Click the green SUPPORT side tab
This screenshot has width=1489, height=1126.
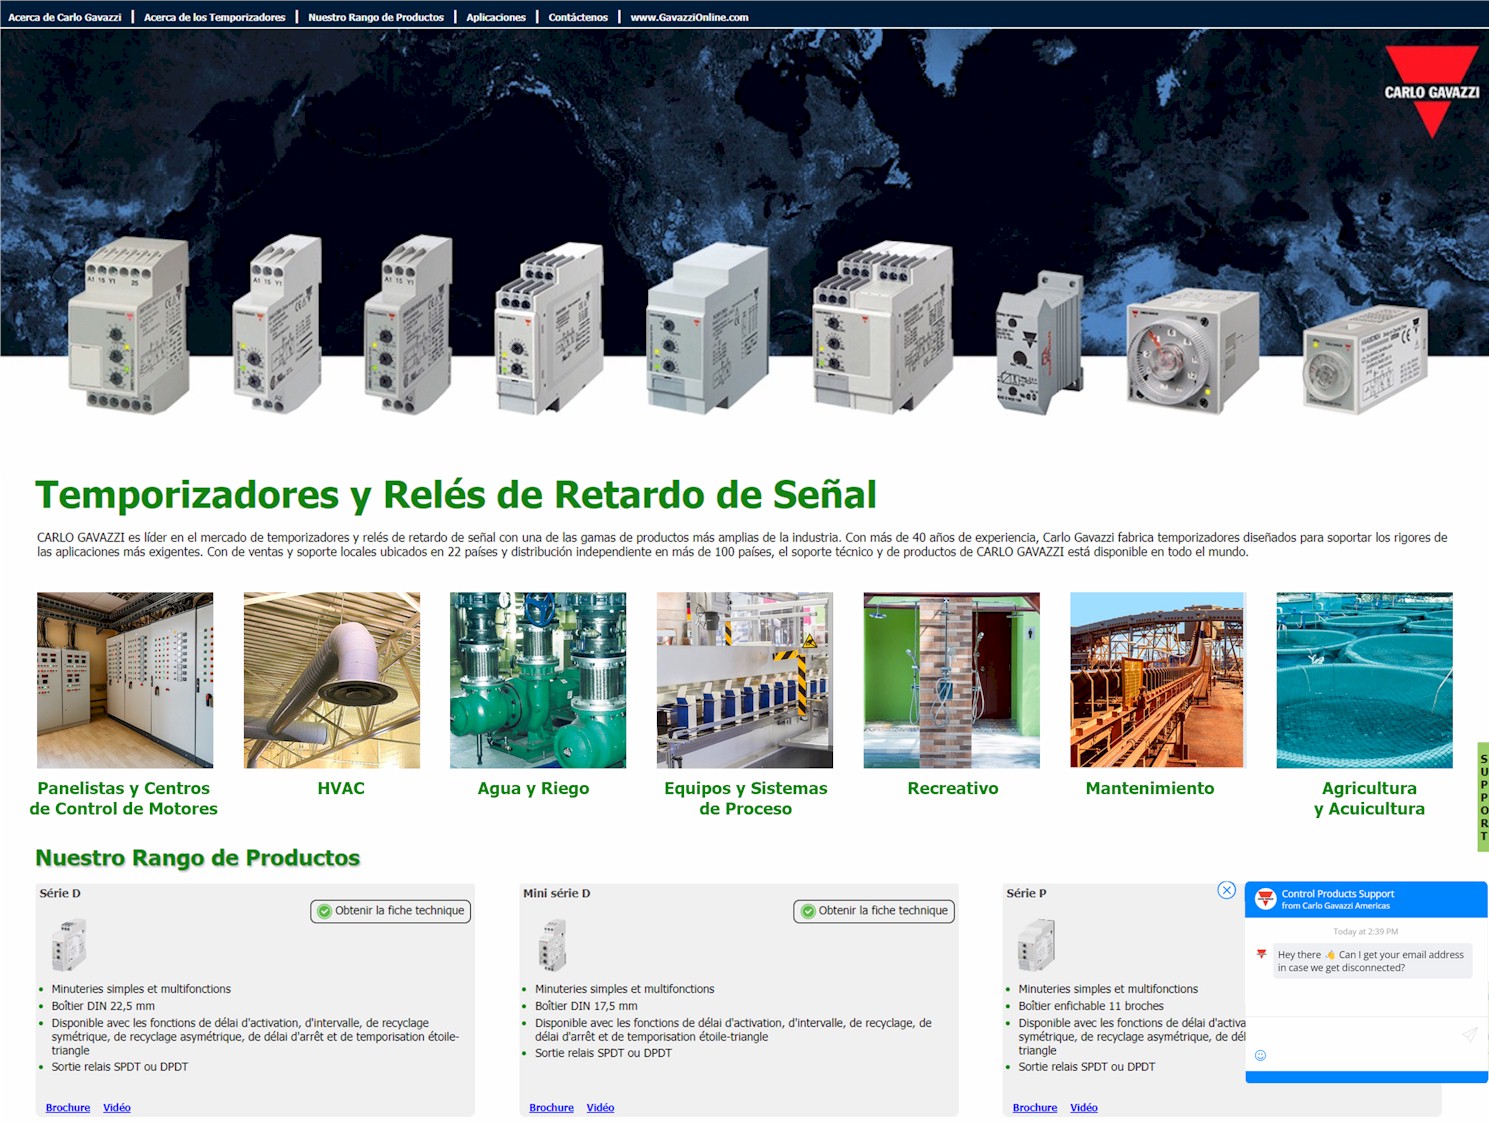pyautogui.click(x=1483, y=797)
